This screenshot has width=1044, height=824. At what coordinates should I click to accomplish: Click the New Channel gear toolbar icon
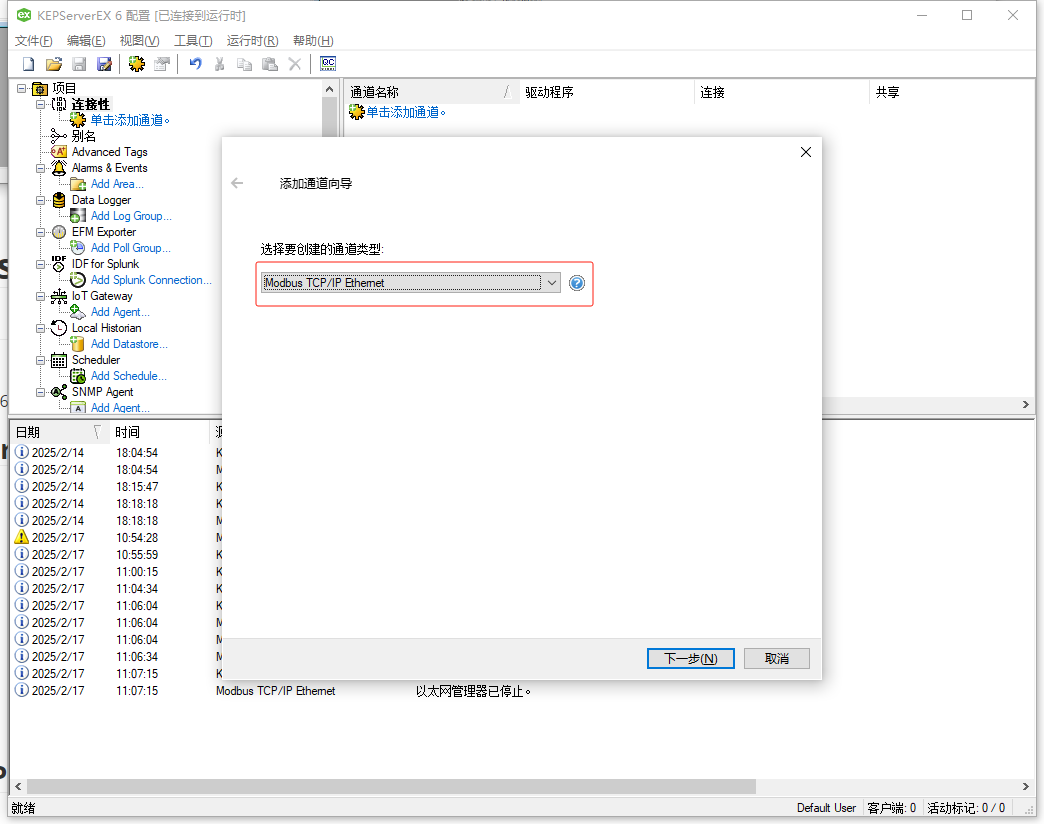coord(136,64)
